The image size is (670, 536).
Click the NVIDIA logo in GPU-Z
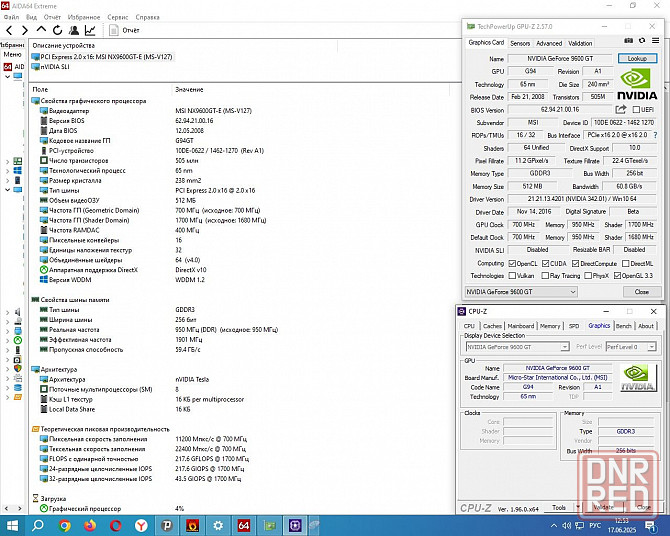pyautogui.click(x=636, y=84)
